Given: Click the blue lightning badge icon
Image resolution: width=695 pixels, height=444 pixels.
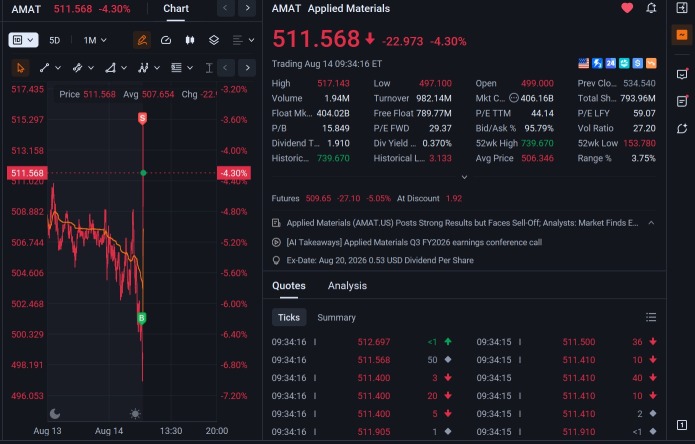Looking at the screenshot, I should tap(597, 63).
